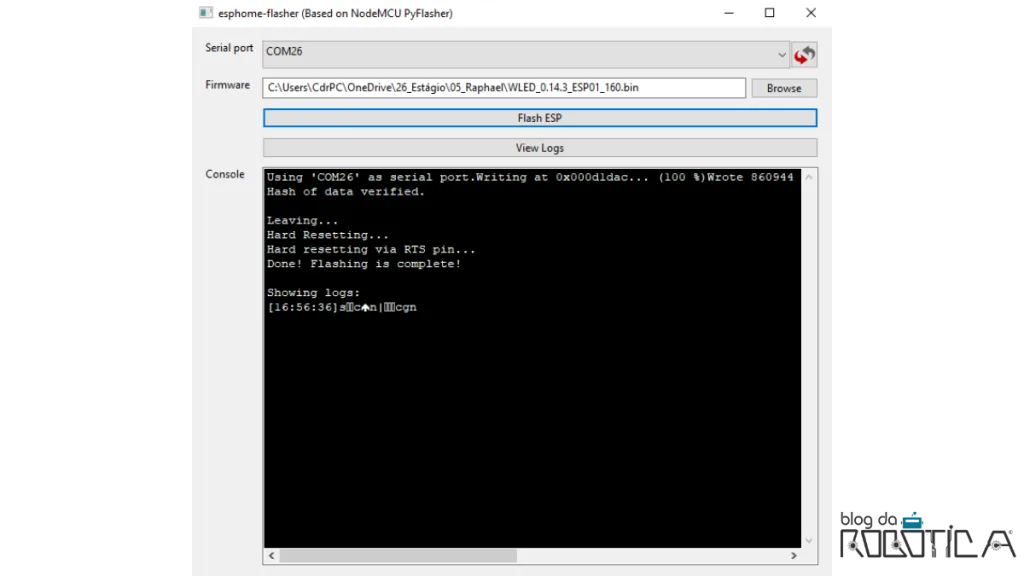Click "Hash of data verified." console line

(345, 191)
